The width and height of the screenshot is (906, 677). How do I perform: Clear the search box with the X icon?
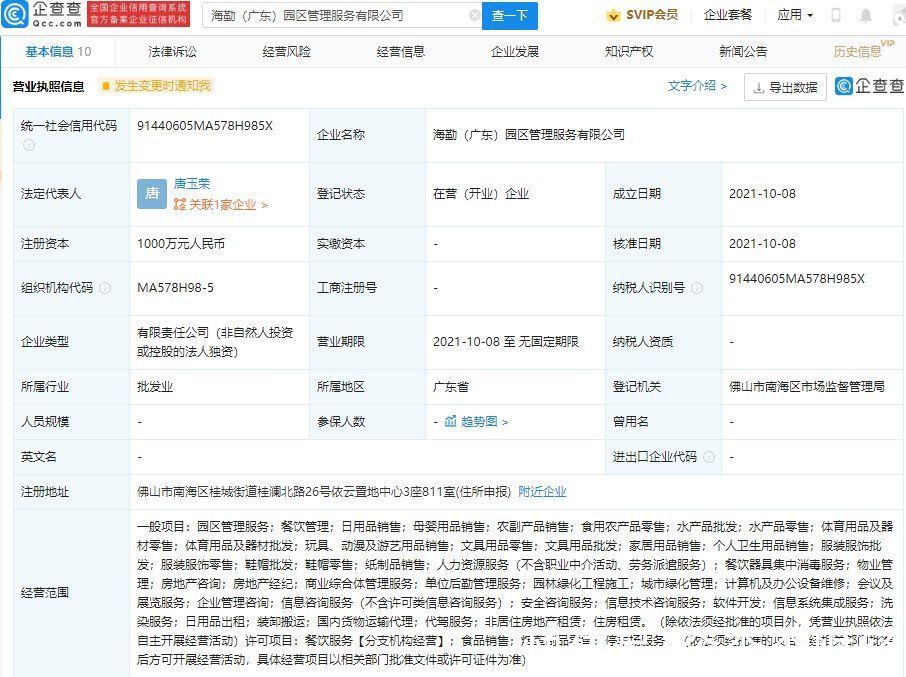[x=474, y=16]
